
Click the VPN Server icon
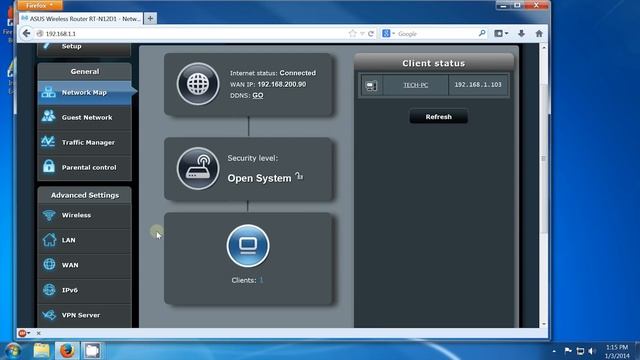(49, 315)
